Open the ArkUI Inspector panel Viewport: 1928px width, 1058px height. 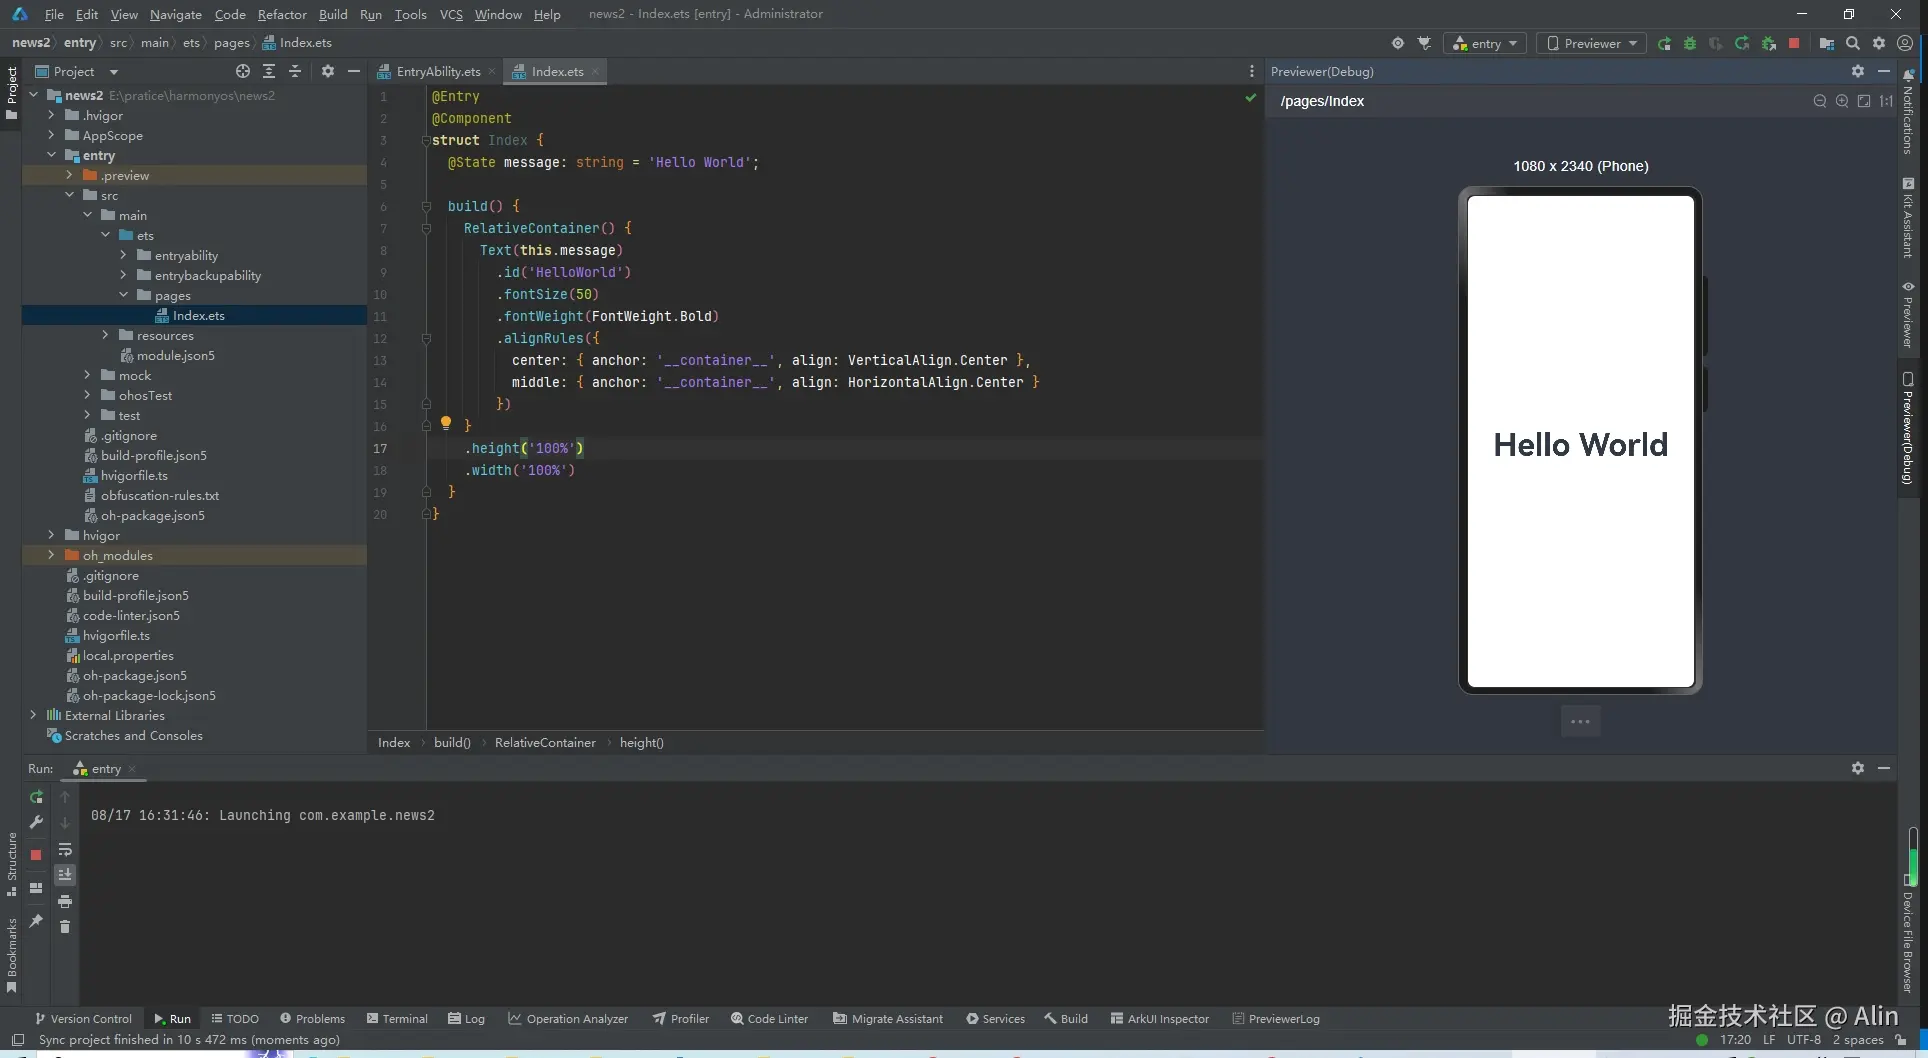(1160, 1019)
